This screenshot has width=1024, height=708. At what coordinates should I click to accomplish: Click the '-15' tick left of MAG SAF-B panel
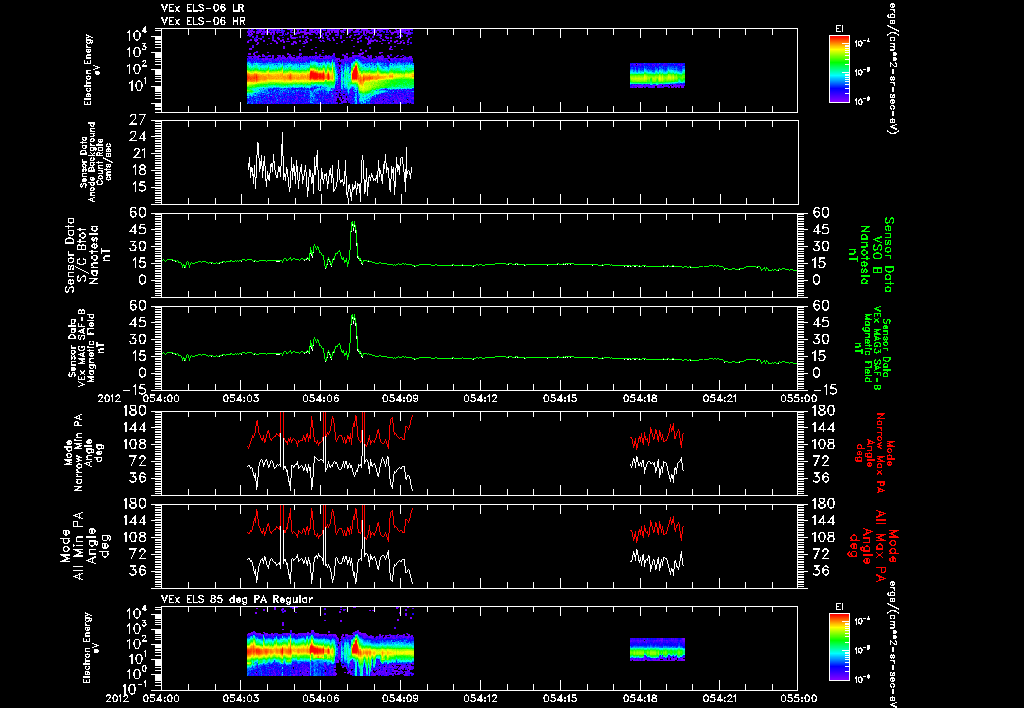tap(136, 389)
